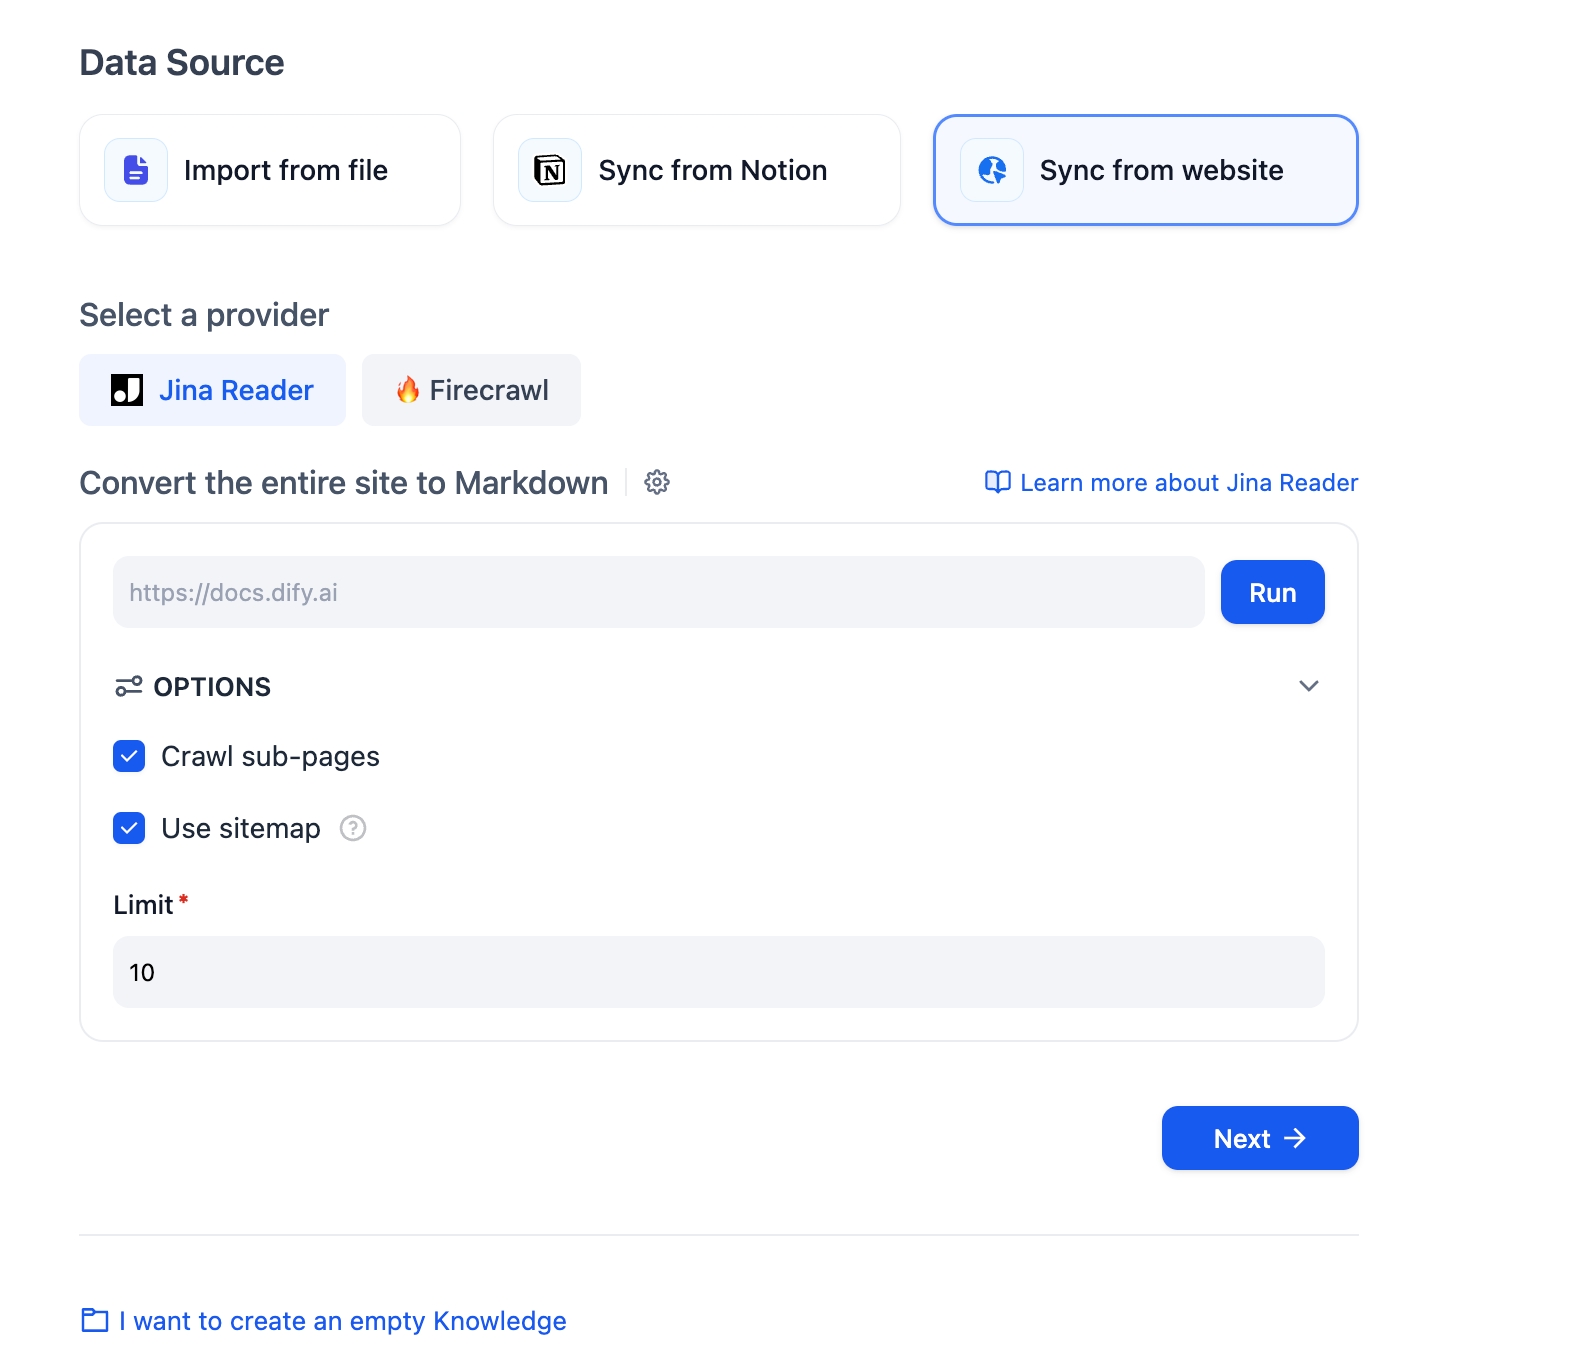Click the folder icon beside empty Knowledge
Screen dimensions: 1584x1370
pyautogui.click(x=95, y=1320)
